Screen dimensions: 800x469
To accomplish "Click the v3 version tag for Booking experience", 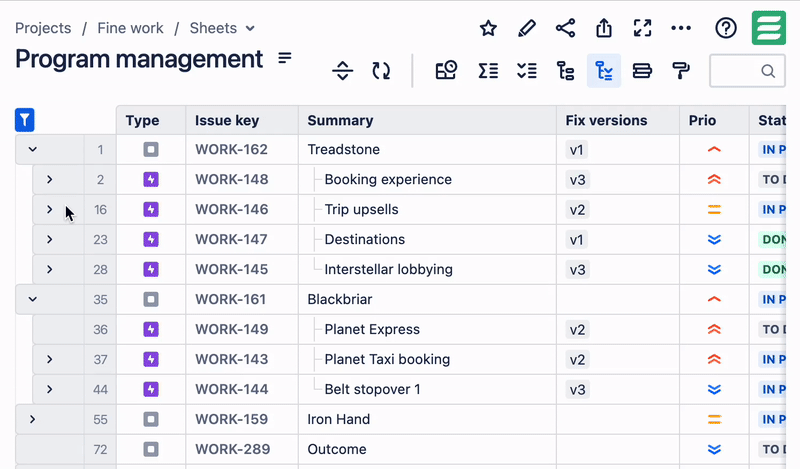I will tap(578, 180).
